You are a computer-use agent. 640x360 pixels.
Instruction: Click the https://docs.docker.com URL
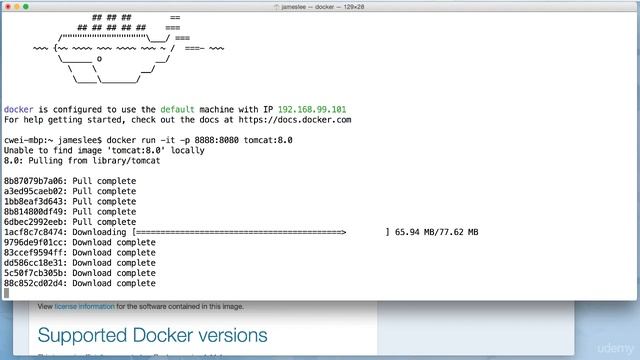[295, 120]
